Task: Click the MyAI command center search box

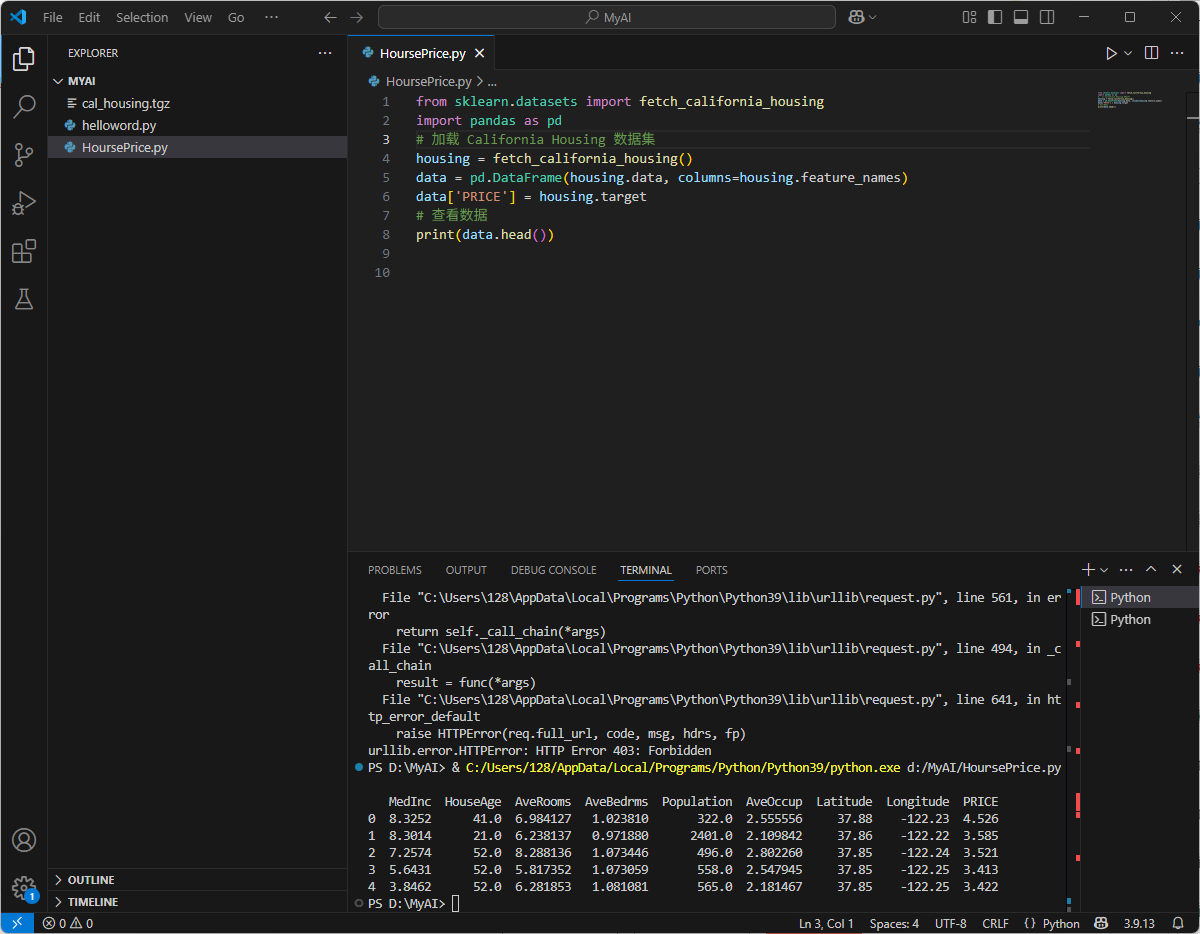Action: [606, 17]
